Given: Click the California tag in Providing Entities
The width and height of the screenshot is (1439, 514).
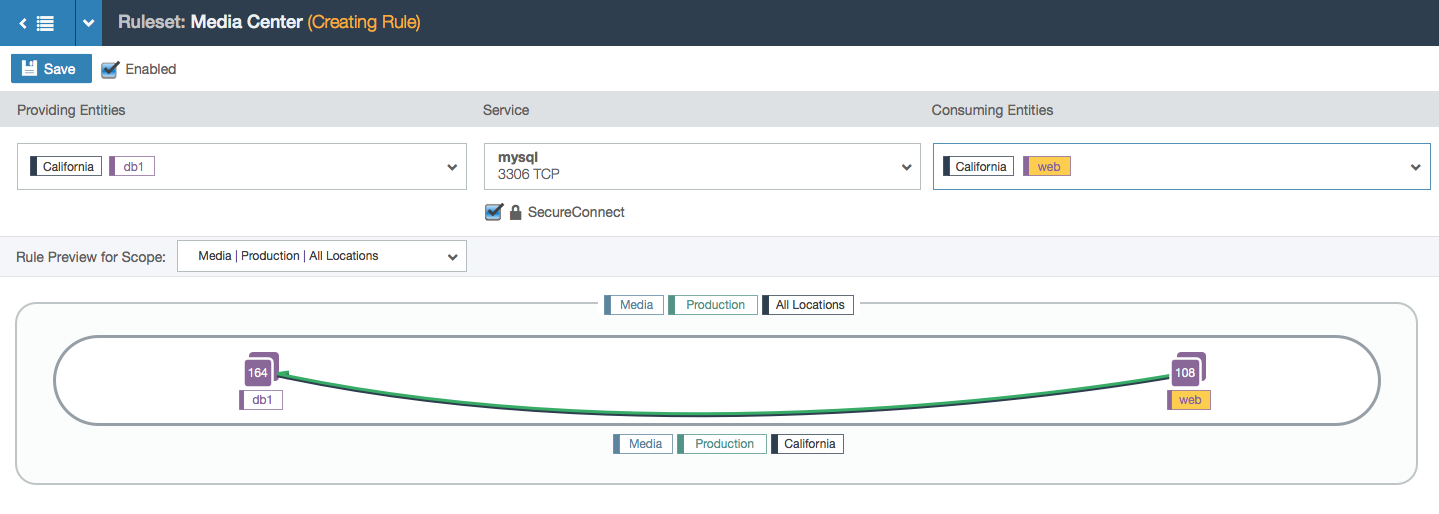Looking at the screenshot, I should pyautogui.click(x=66, y=167).
